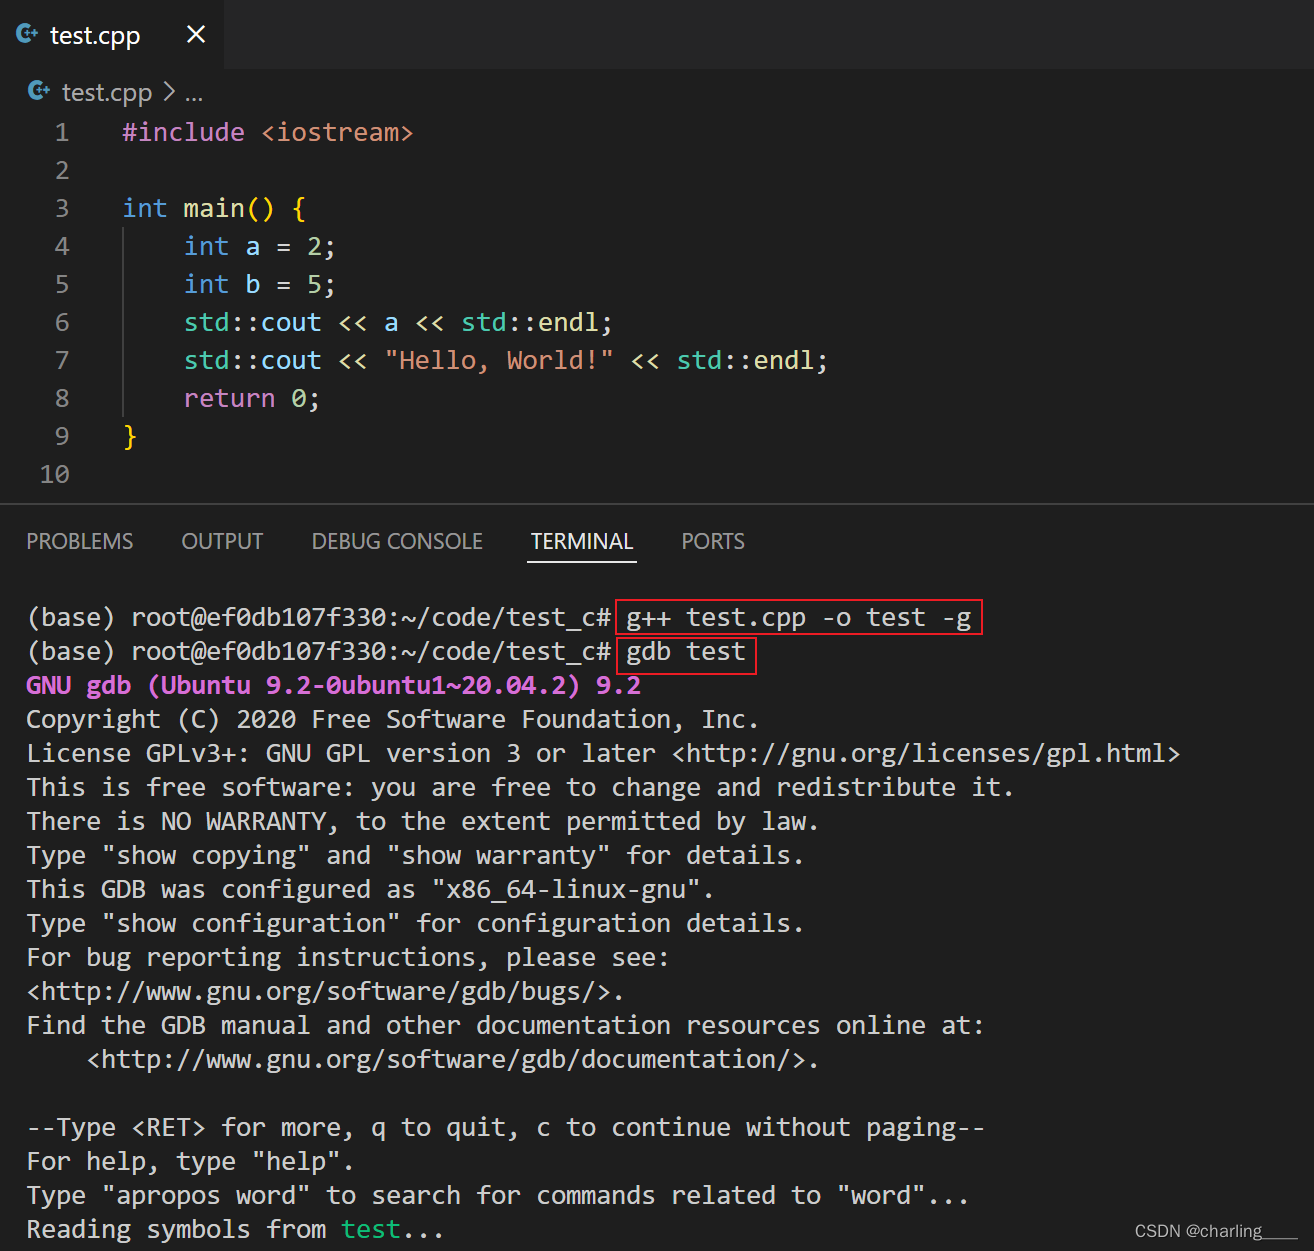Click the 'For help, type "help".' line

coord(190,1161)
